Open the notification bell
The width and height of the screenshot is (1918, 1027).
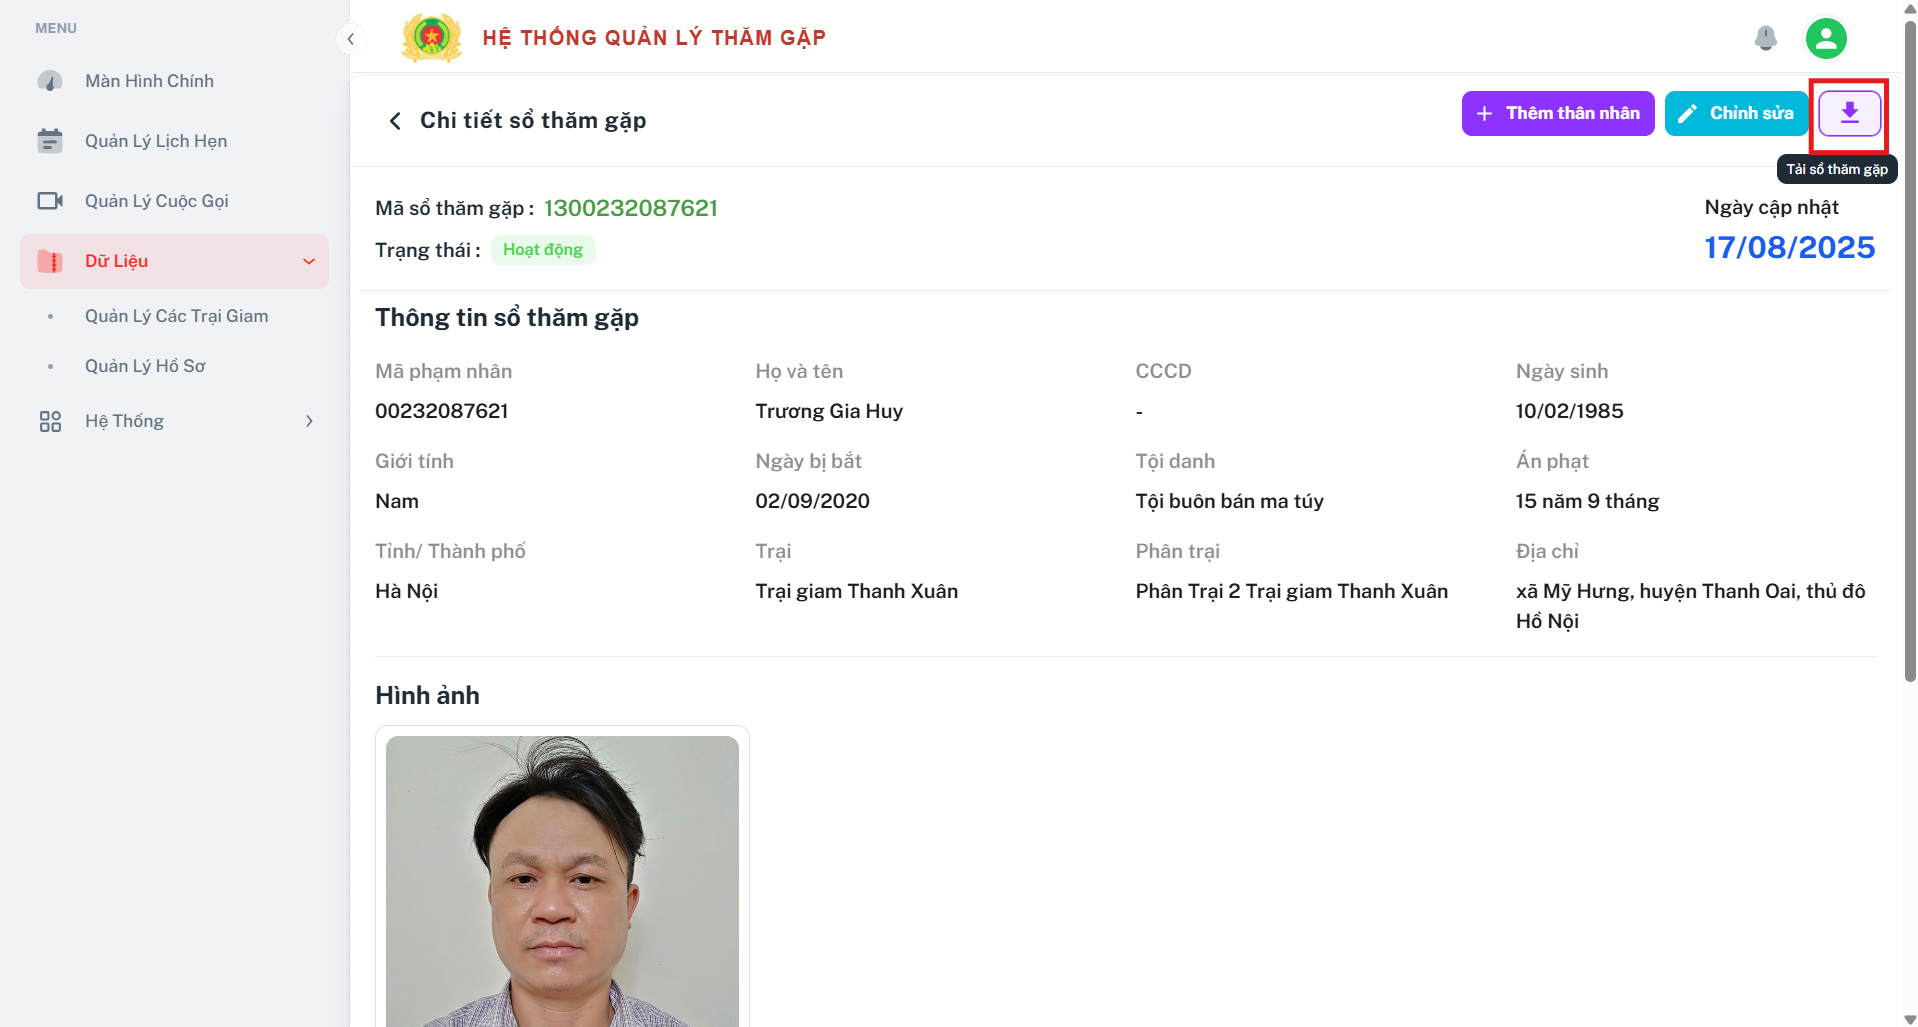click(x=1766, y=38)
